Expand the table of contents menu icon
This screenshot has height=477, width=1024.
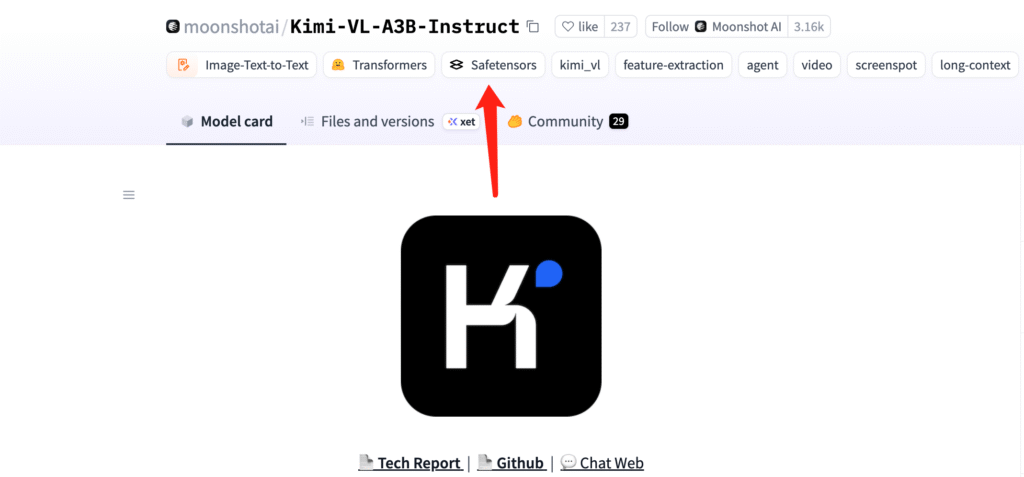[129, 195]
